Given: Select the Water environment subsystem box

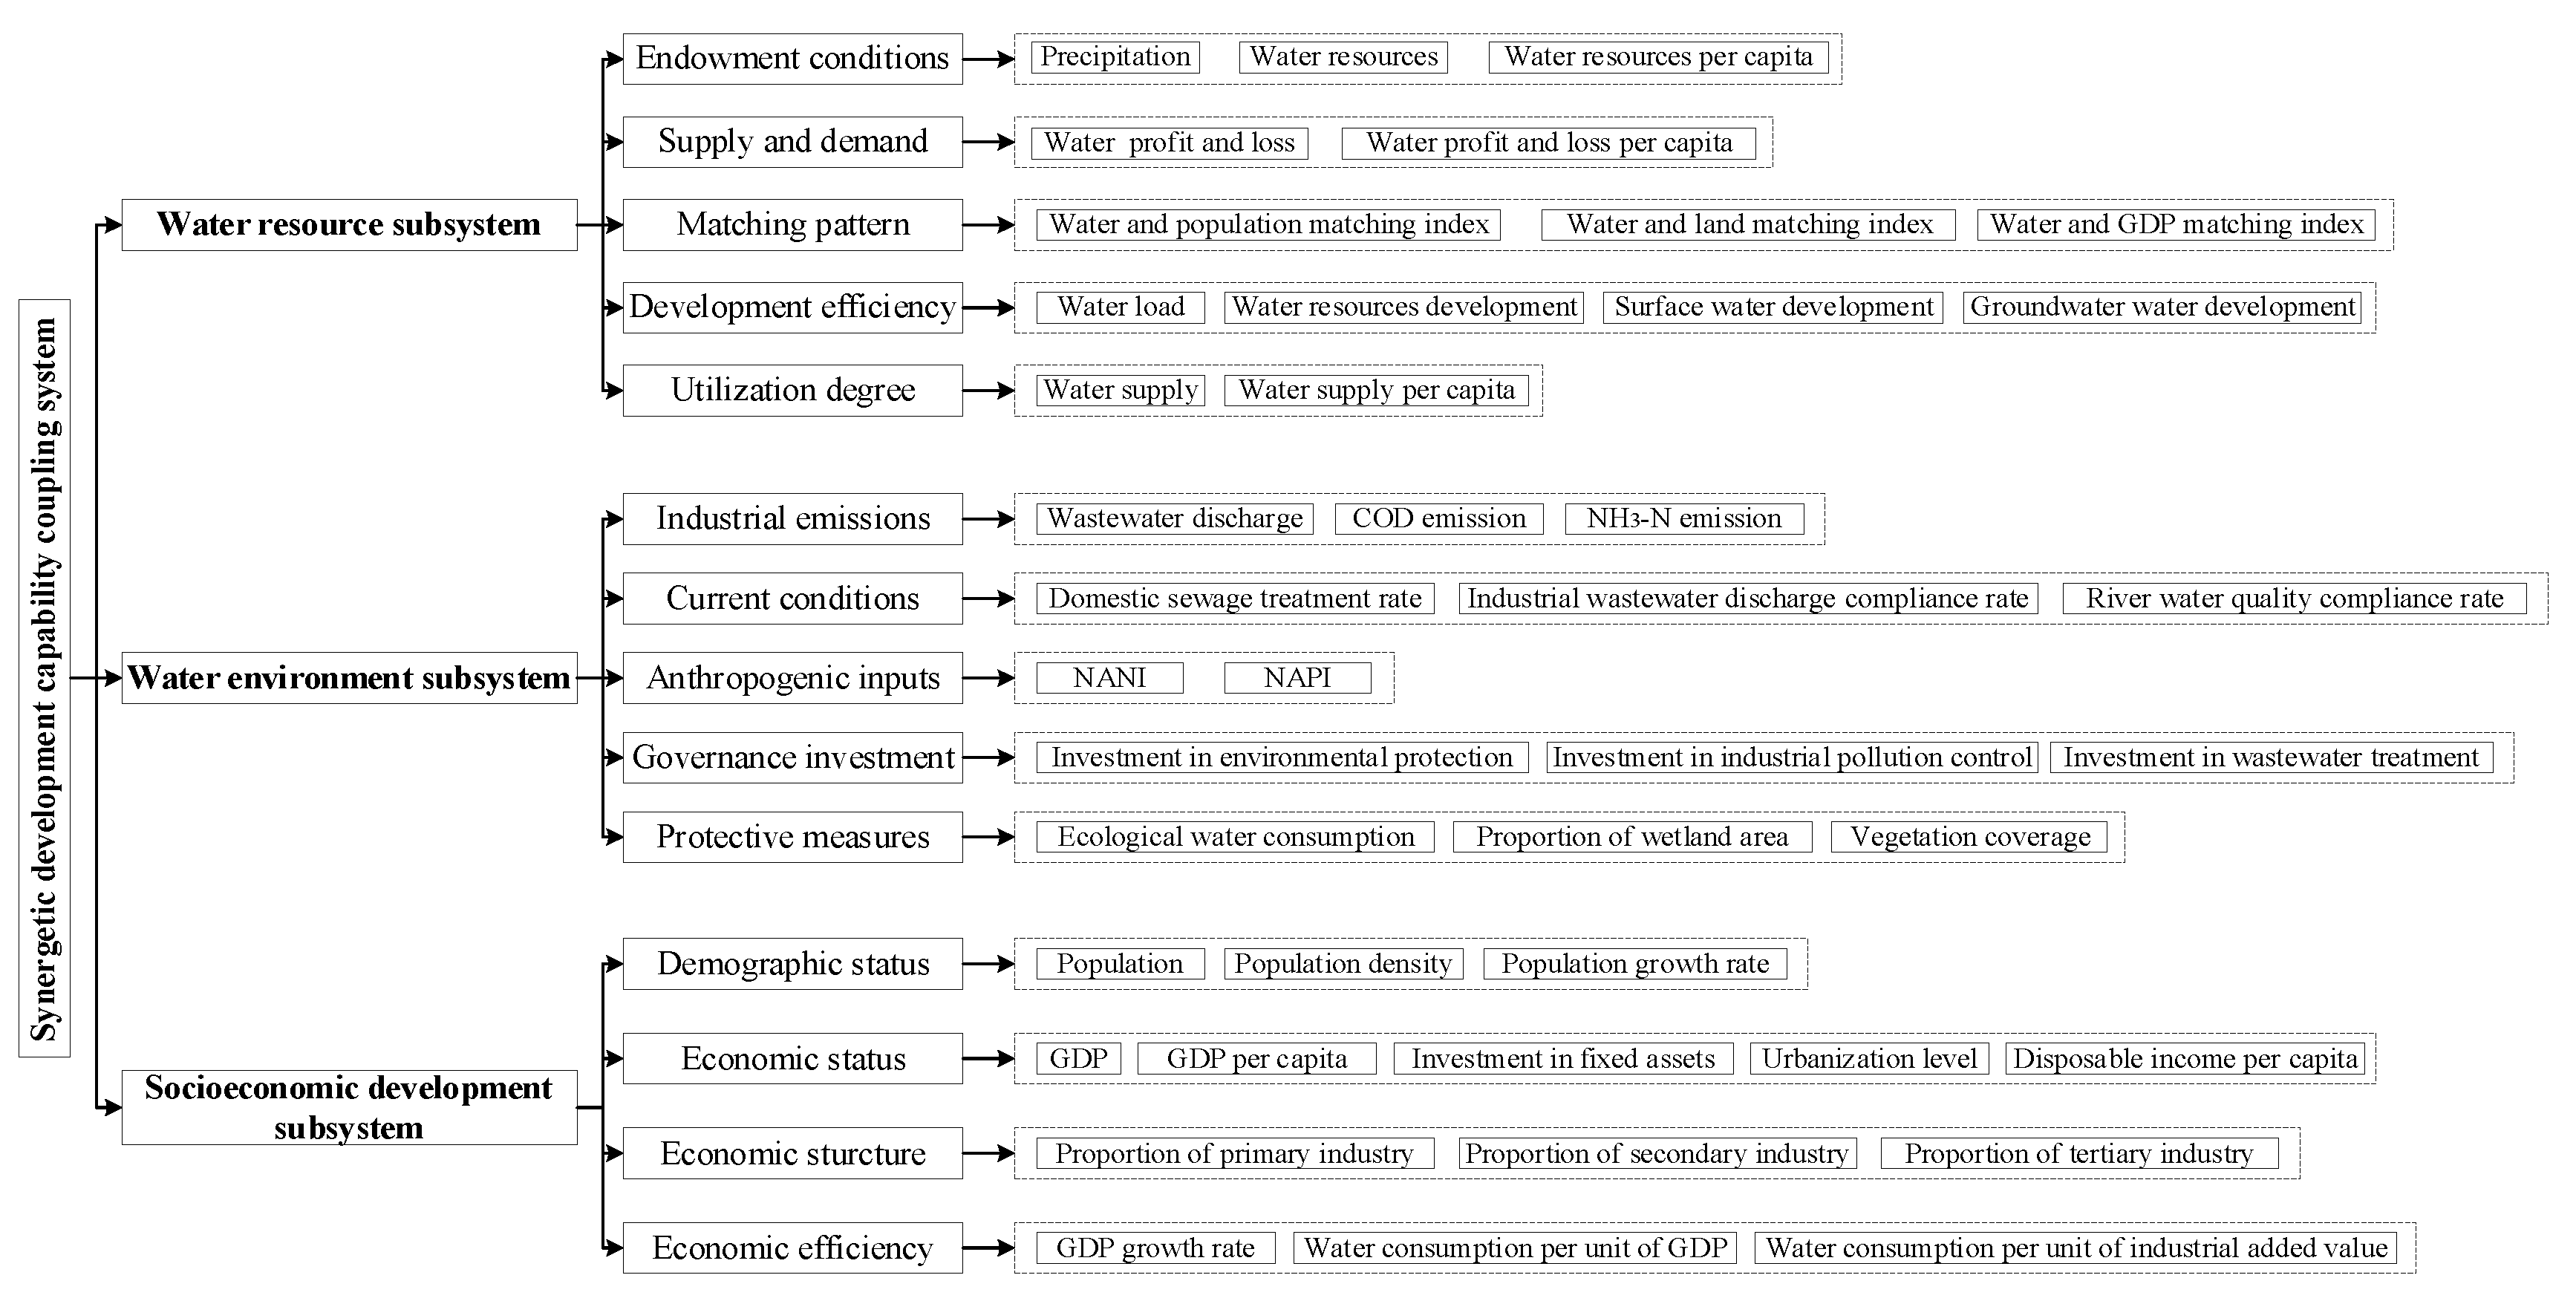Looking at the screenshot, I should click(349, 678).
